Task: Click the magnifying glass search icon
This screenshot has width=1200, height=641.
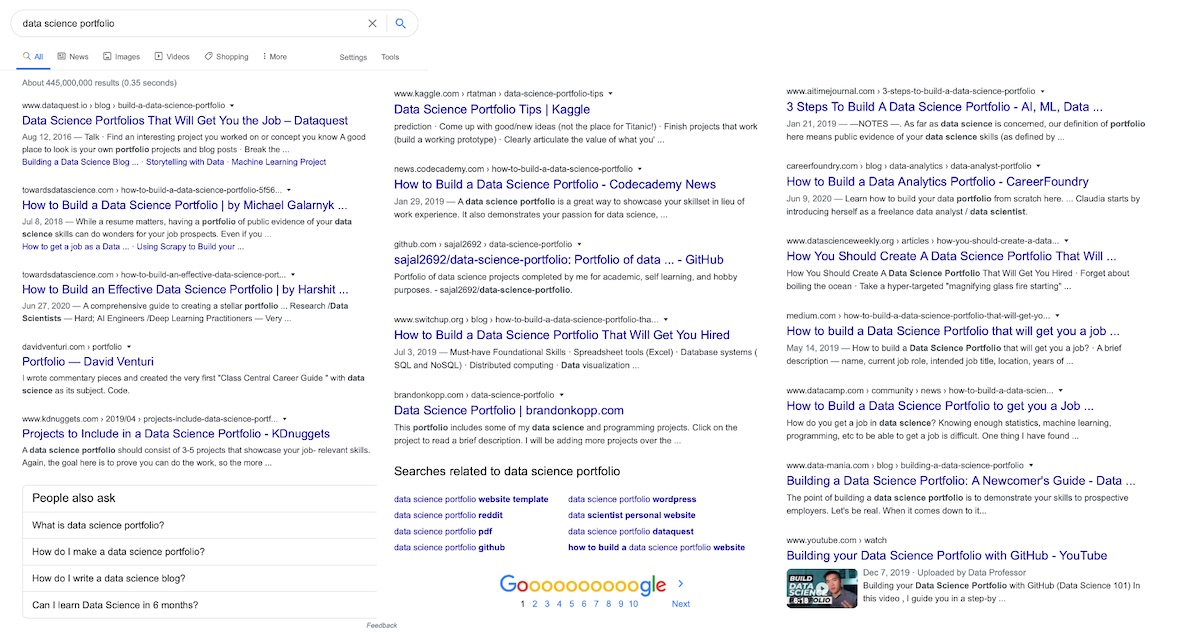Action: (401, 23)
